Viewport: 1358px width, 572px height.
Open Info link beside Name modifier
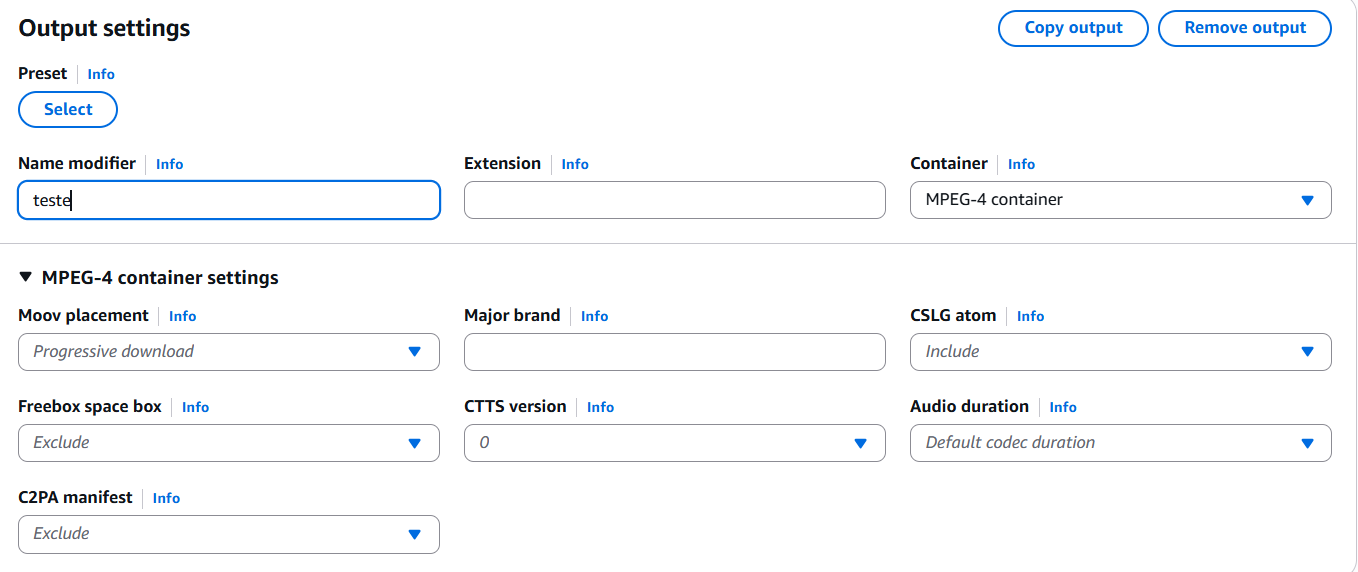[169, 164]
